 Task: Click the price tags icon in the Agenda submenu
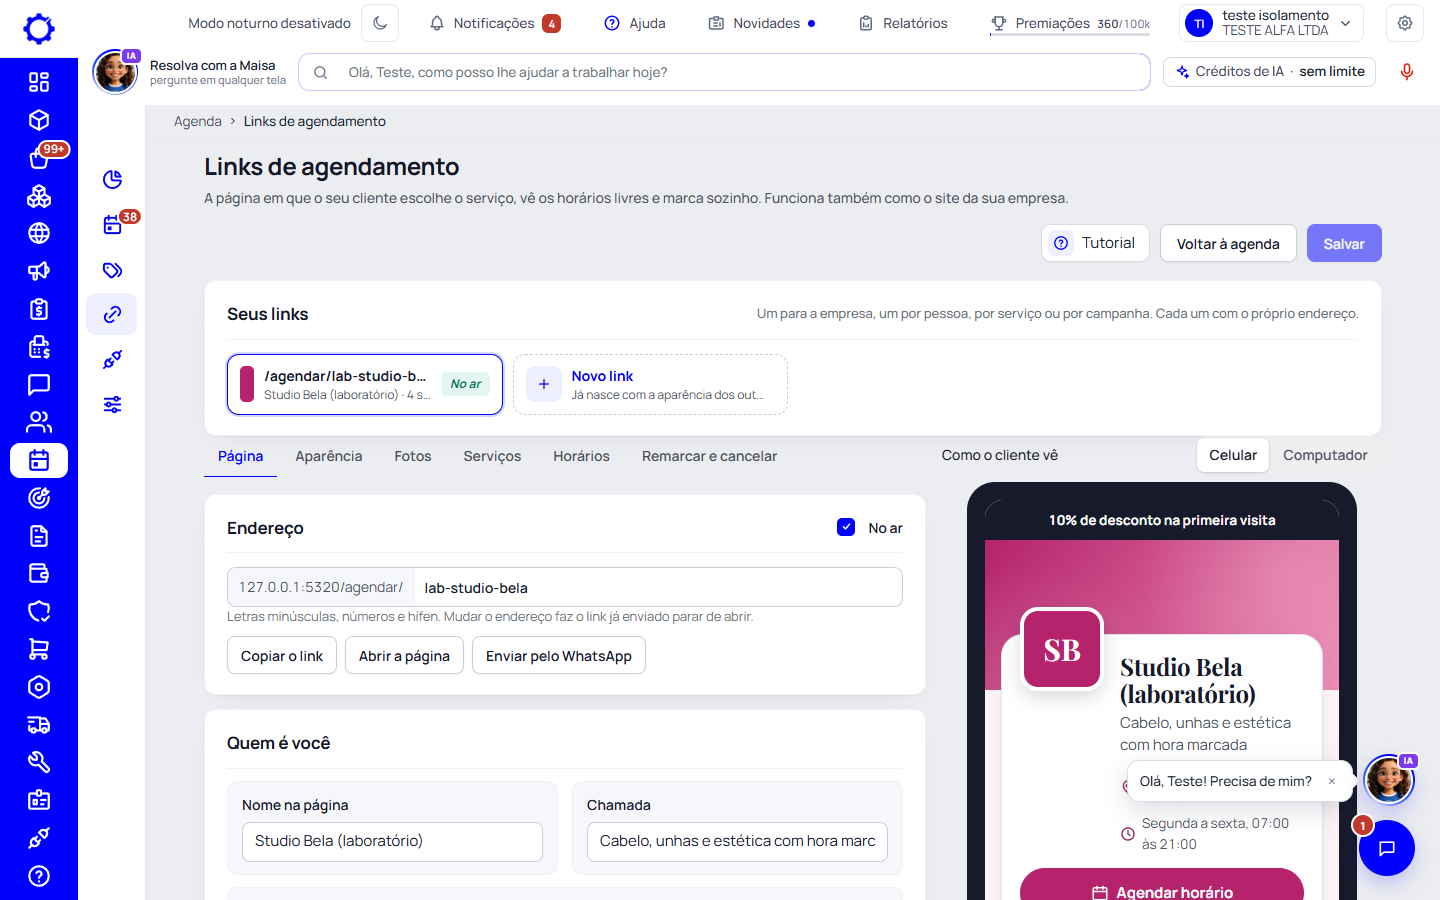(112, 270)
